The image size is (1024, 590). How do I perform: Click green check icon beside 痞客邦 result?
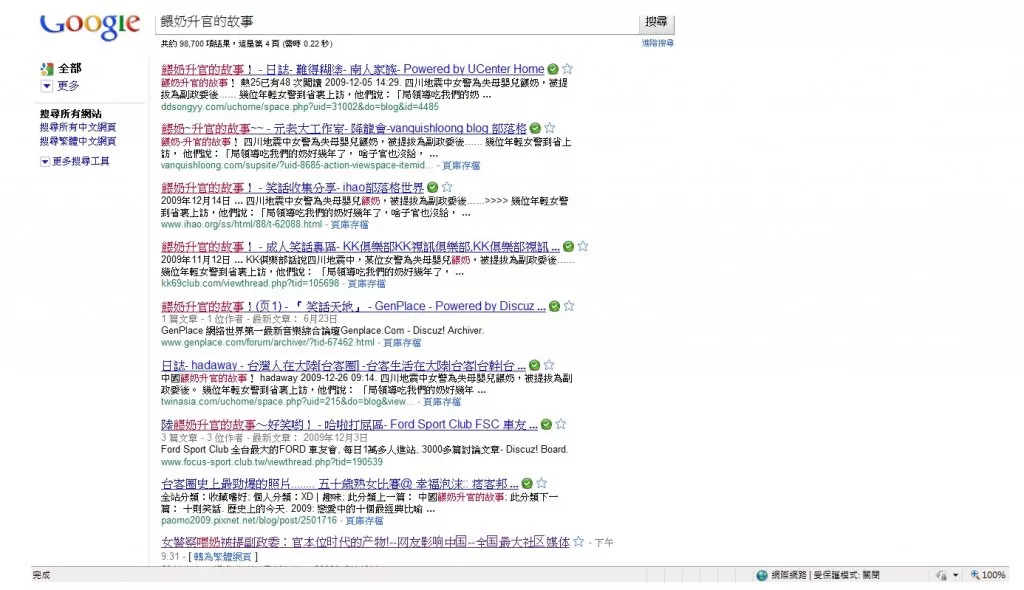tap(527, 484)
